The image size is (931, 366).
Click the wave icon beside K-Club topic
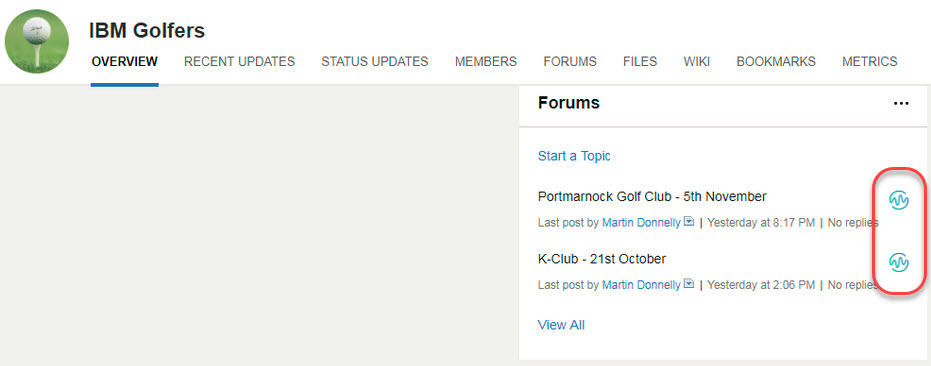point(899,262)
